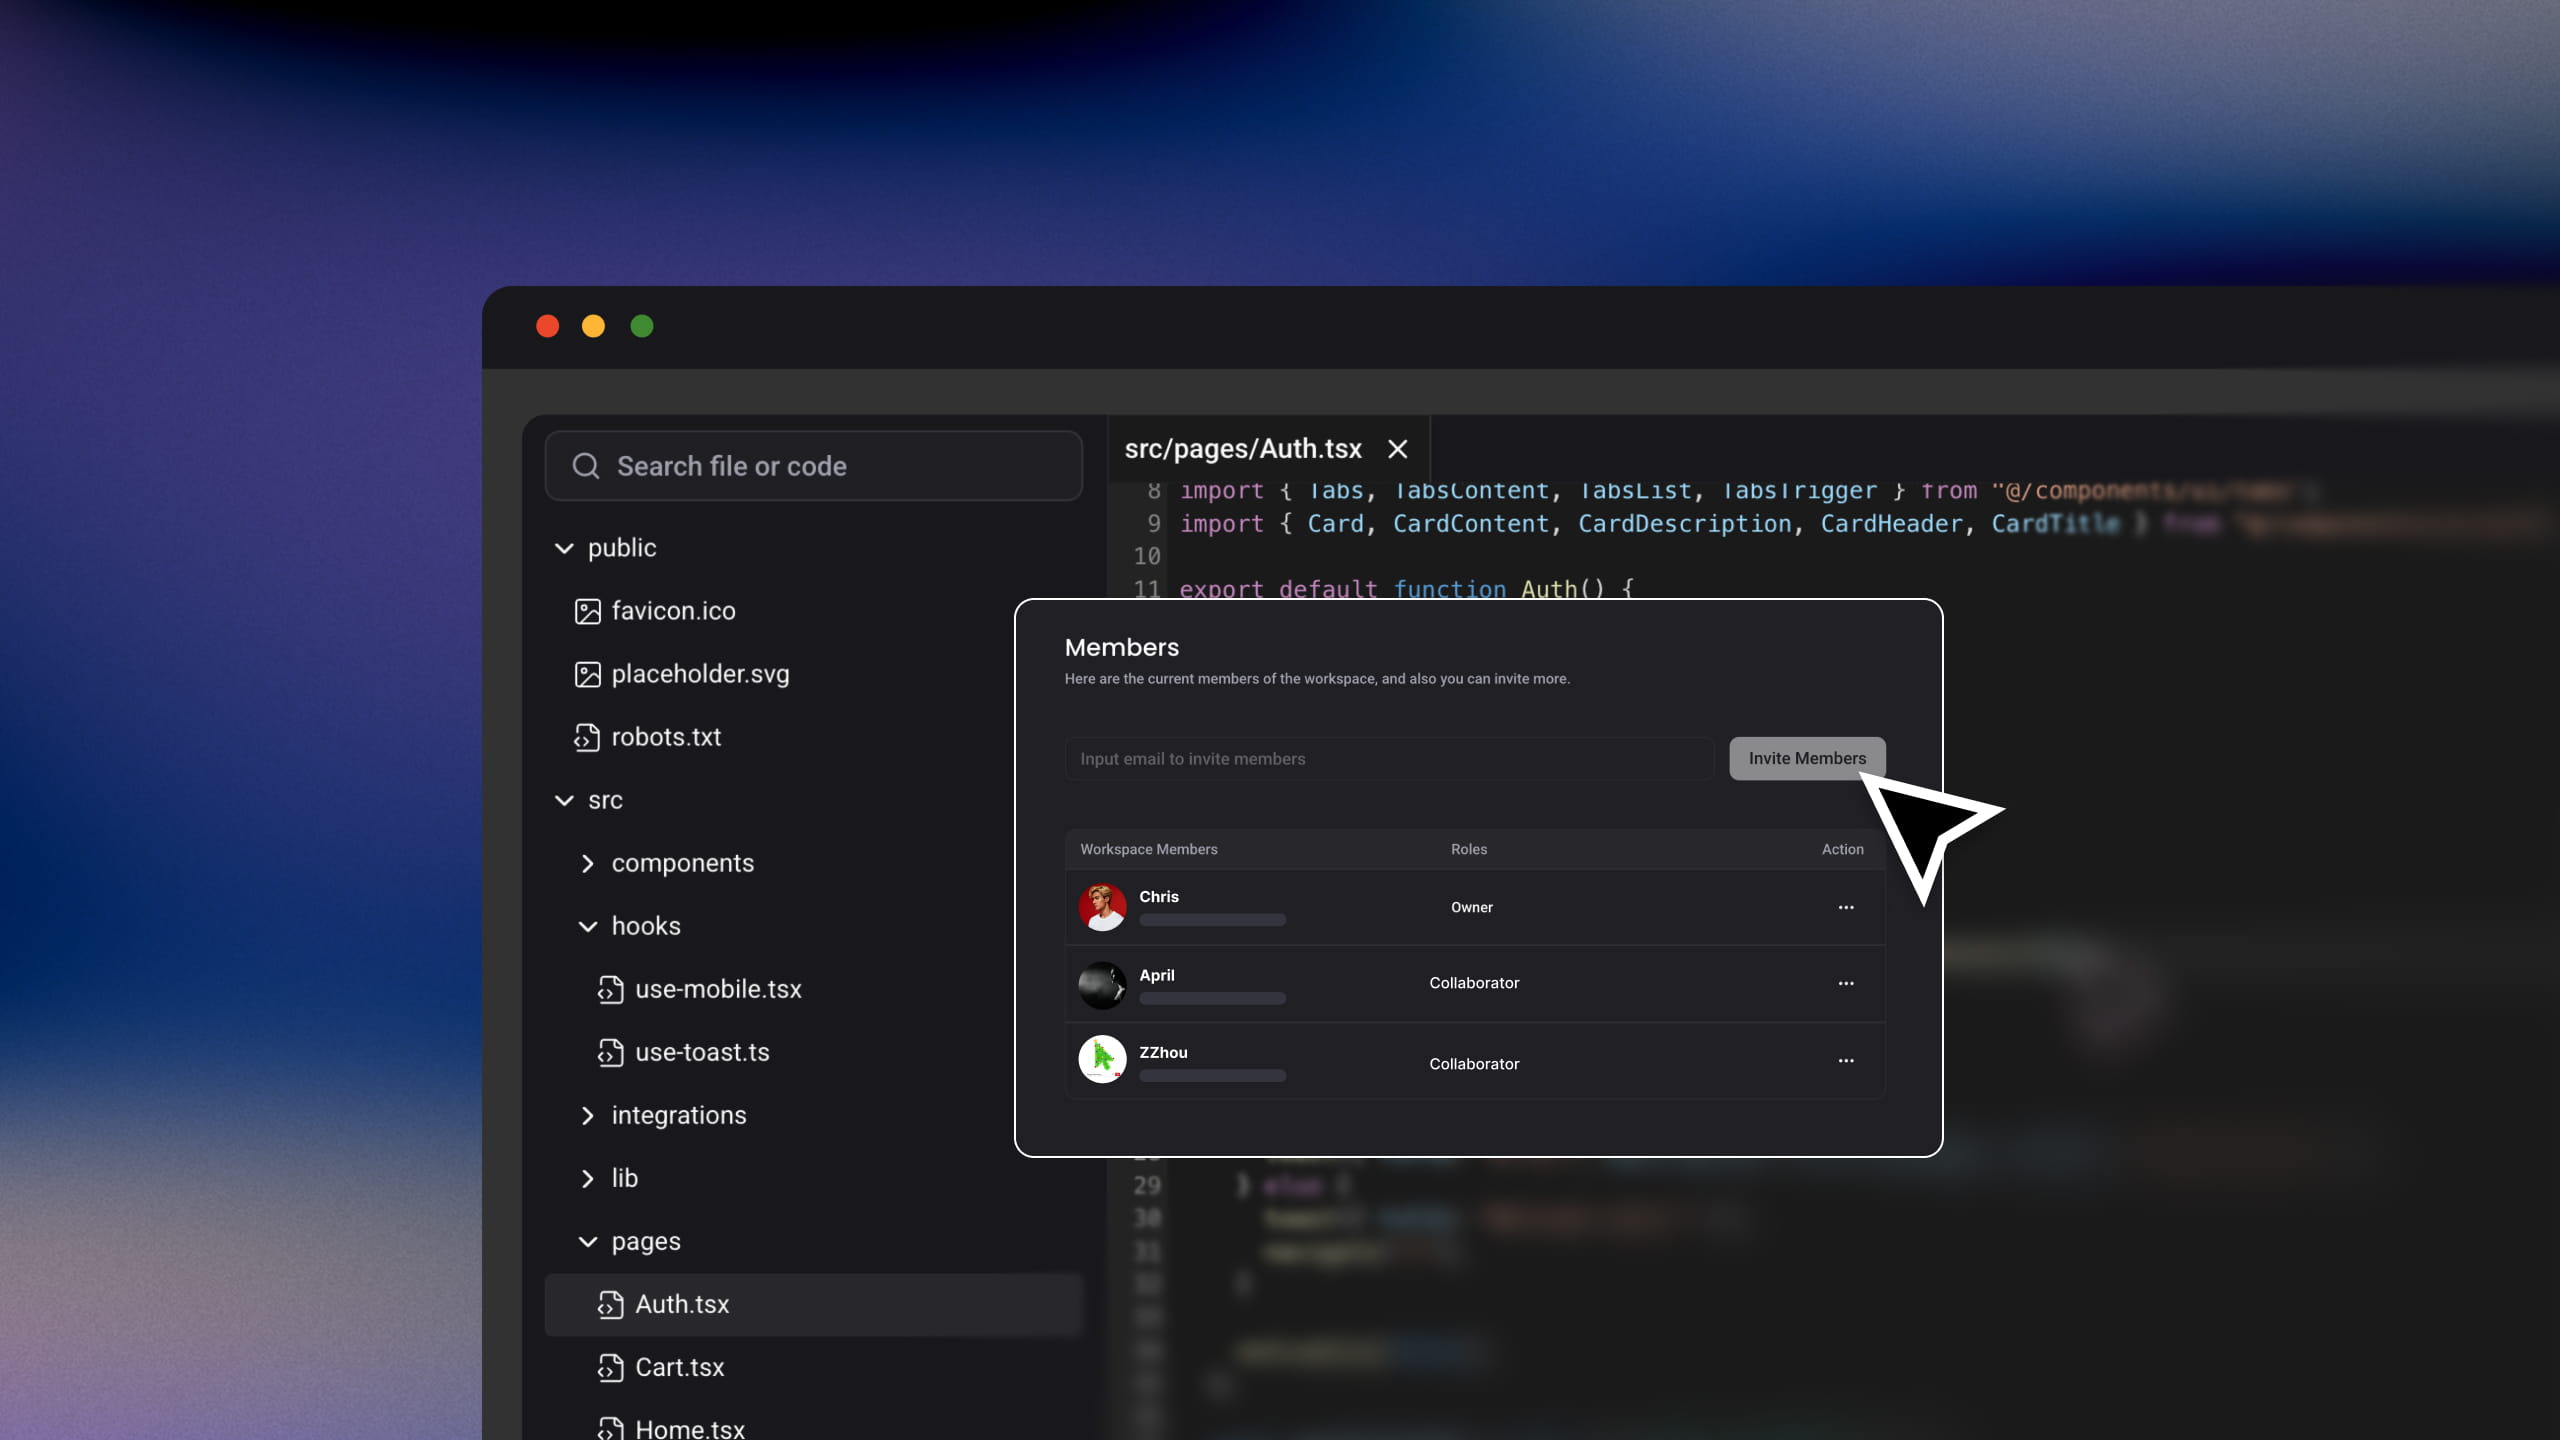This screenshot has height=1440, width=2560.
Task: Collapse the hooks folder chevron
Action: click(x=587, y=926)
